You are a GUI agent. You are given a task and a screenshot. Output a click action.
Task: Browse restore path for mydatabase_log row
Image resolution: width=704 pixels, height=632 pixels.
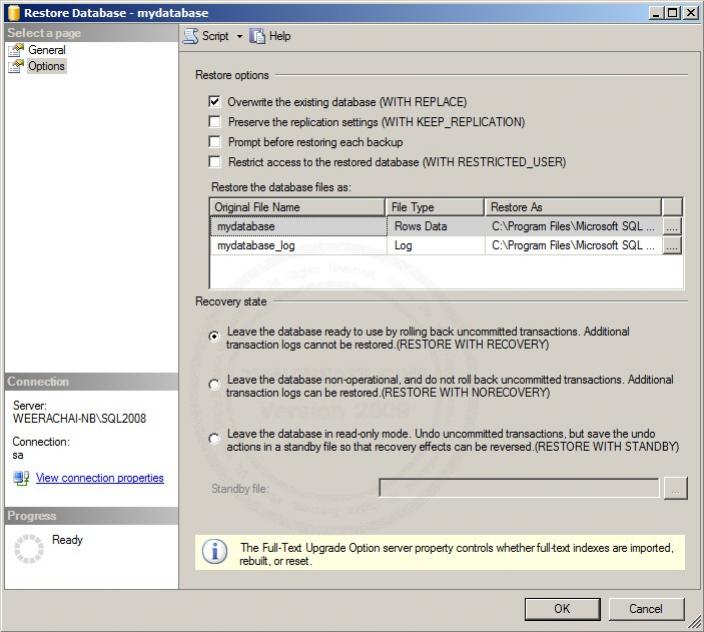672,246
